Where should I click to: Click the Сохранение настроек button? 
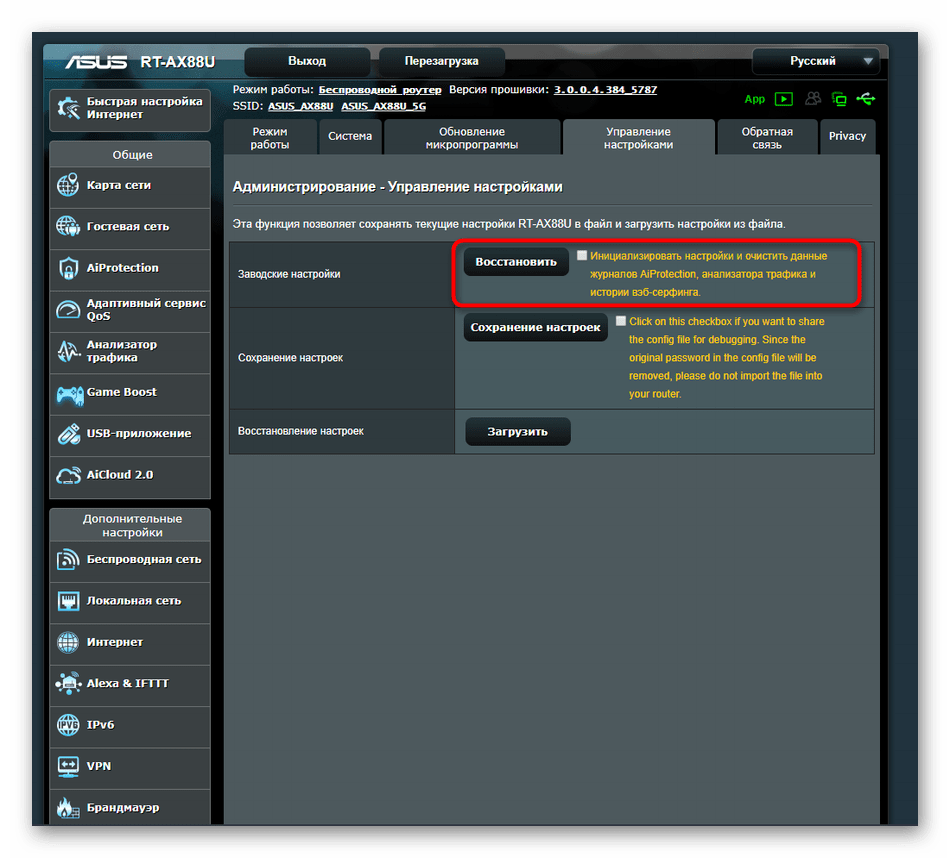pyautogui.click(x=536, y=327)
